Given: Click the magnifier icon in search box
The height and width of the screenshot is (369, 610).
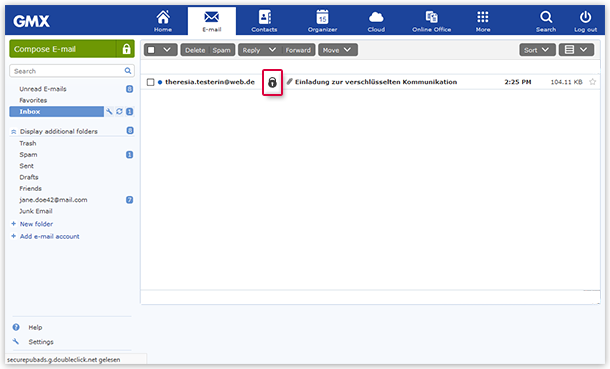Looking at the screenshot, I should pyautogui.click(x=128, y=71).
